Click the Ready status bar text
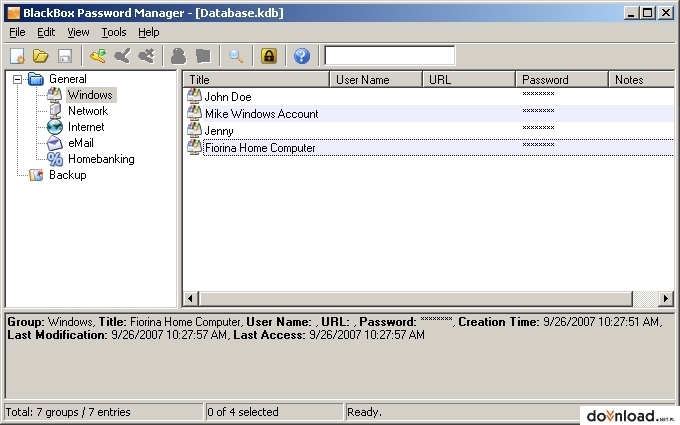Screen dimensions: 680x425 [364, 412]
